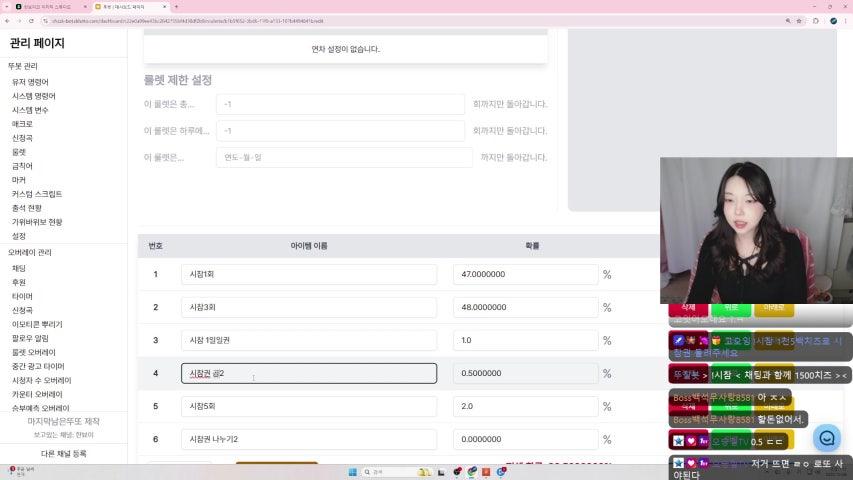Click probability field 2.0 in row 5
This screenshot has height=480, width=853.
pos(526,407)
